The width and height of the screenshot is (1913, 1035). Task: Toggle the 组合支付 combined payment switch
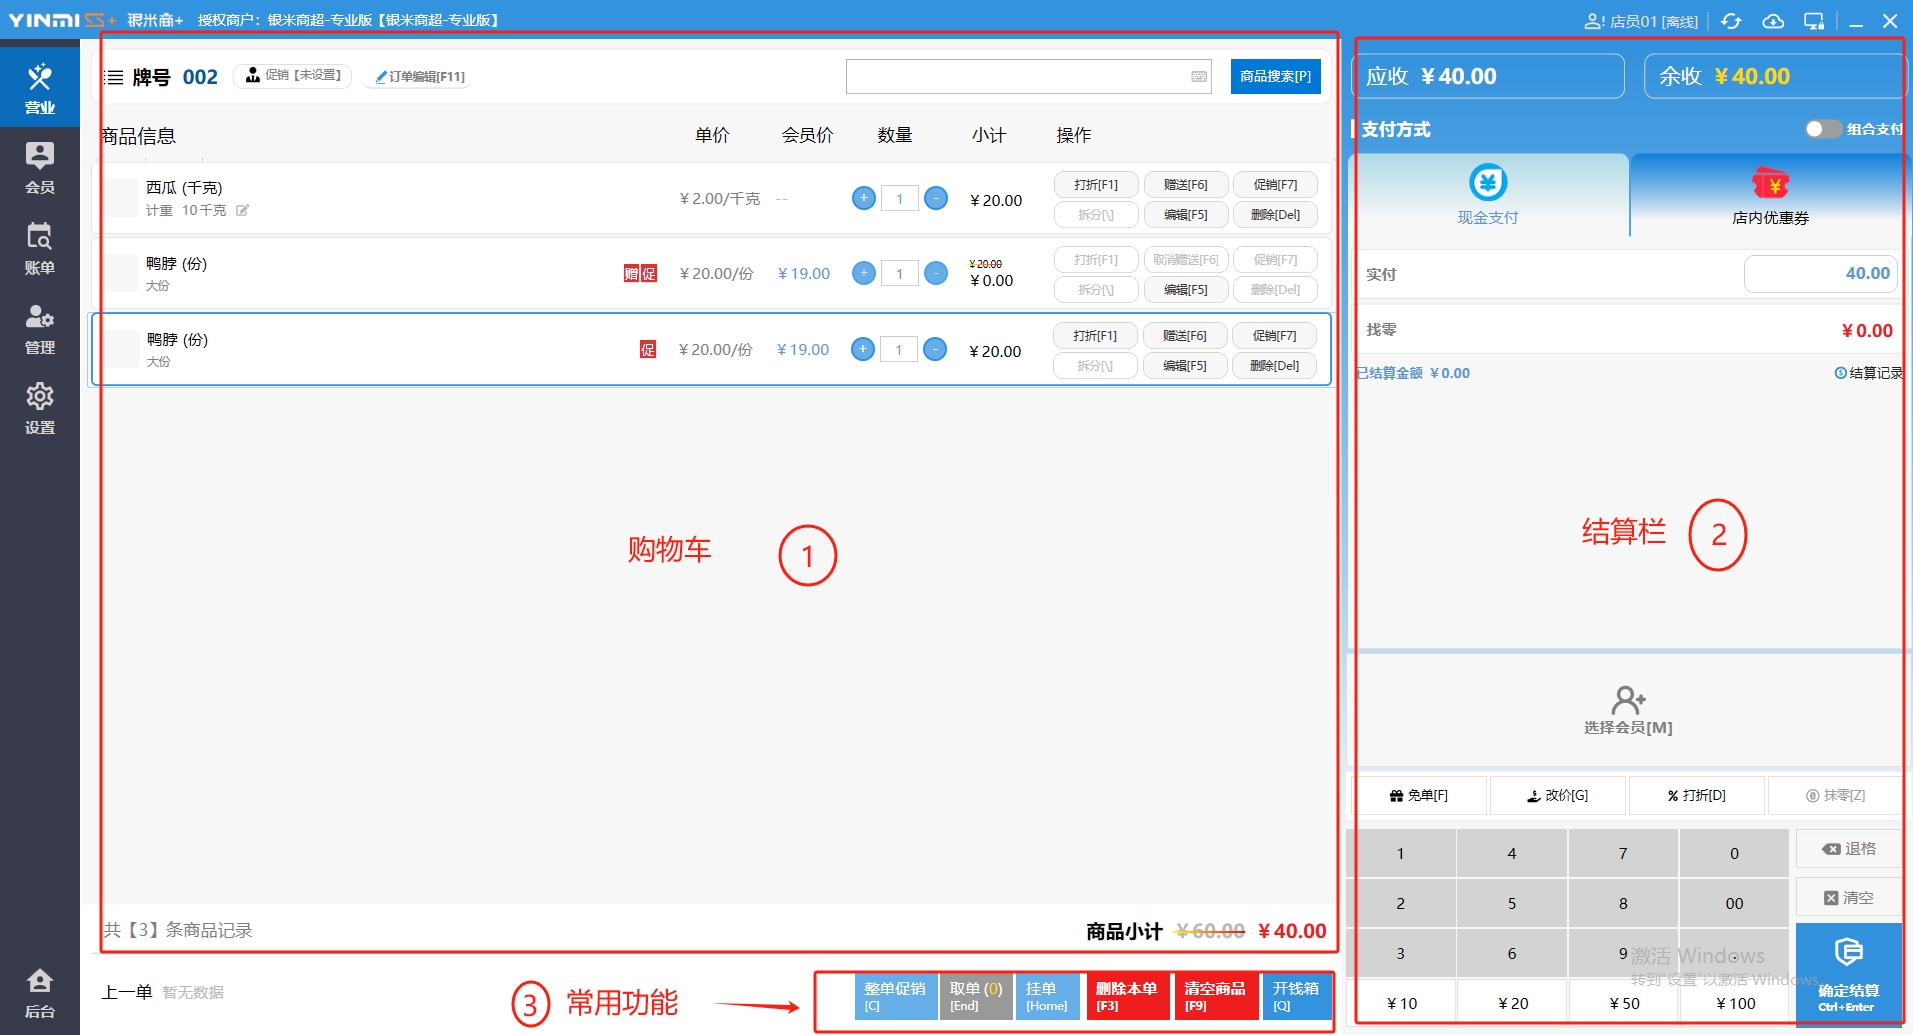click(x=1822, y=129)
